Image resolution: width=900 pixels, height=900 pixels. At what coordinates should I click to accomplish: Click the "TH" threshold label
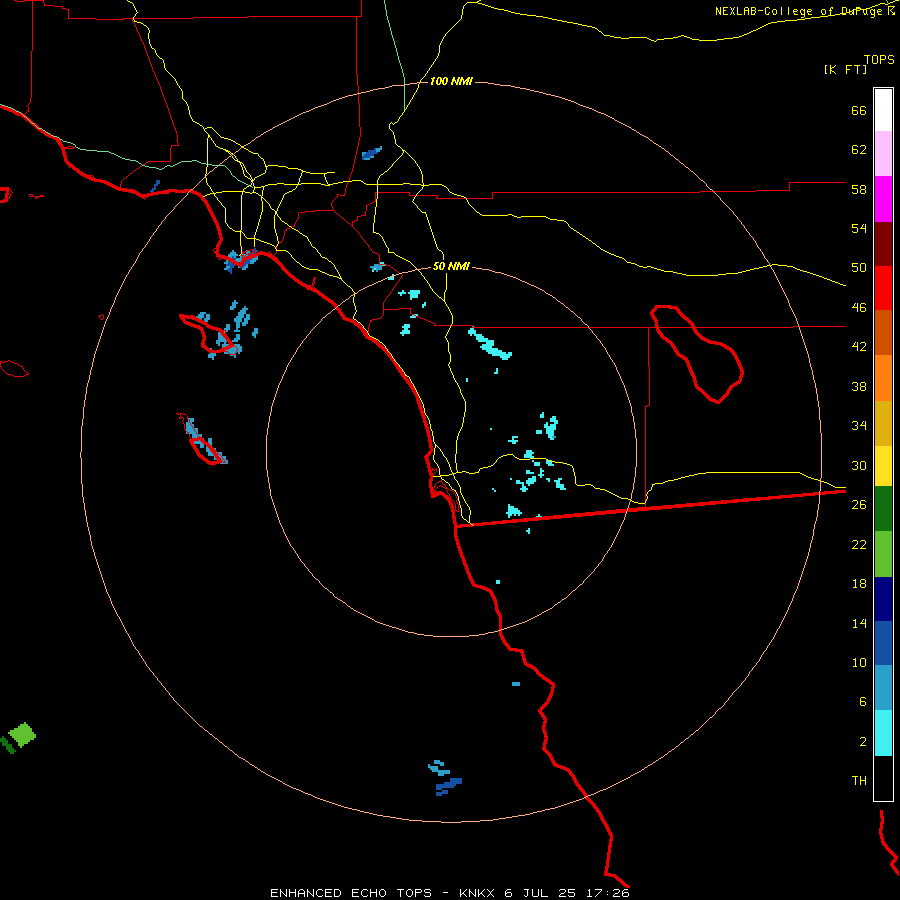pyautogui.click(x=859, y=781)
